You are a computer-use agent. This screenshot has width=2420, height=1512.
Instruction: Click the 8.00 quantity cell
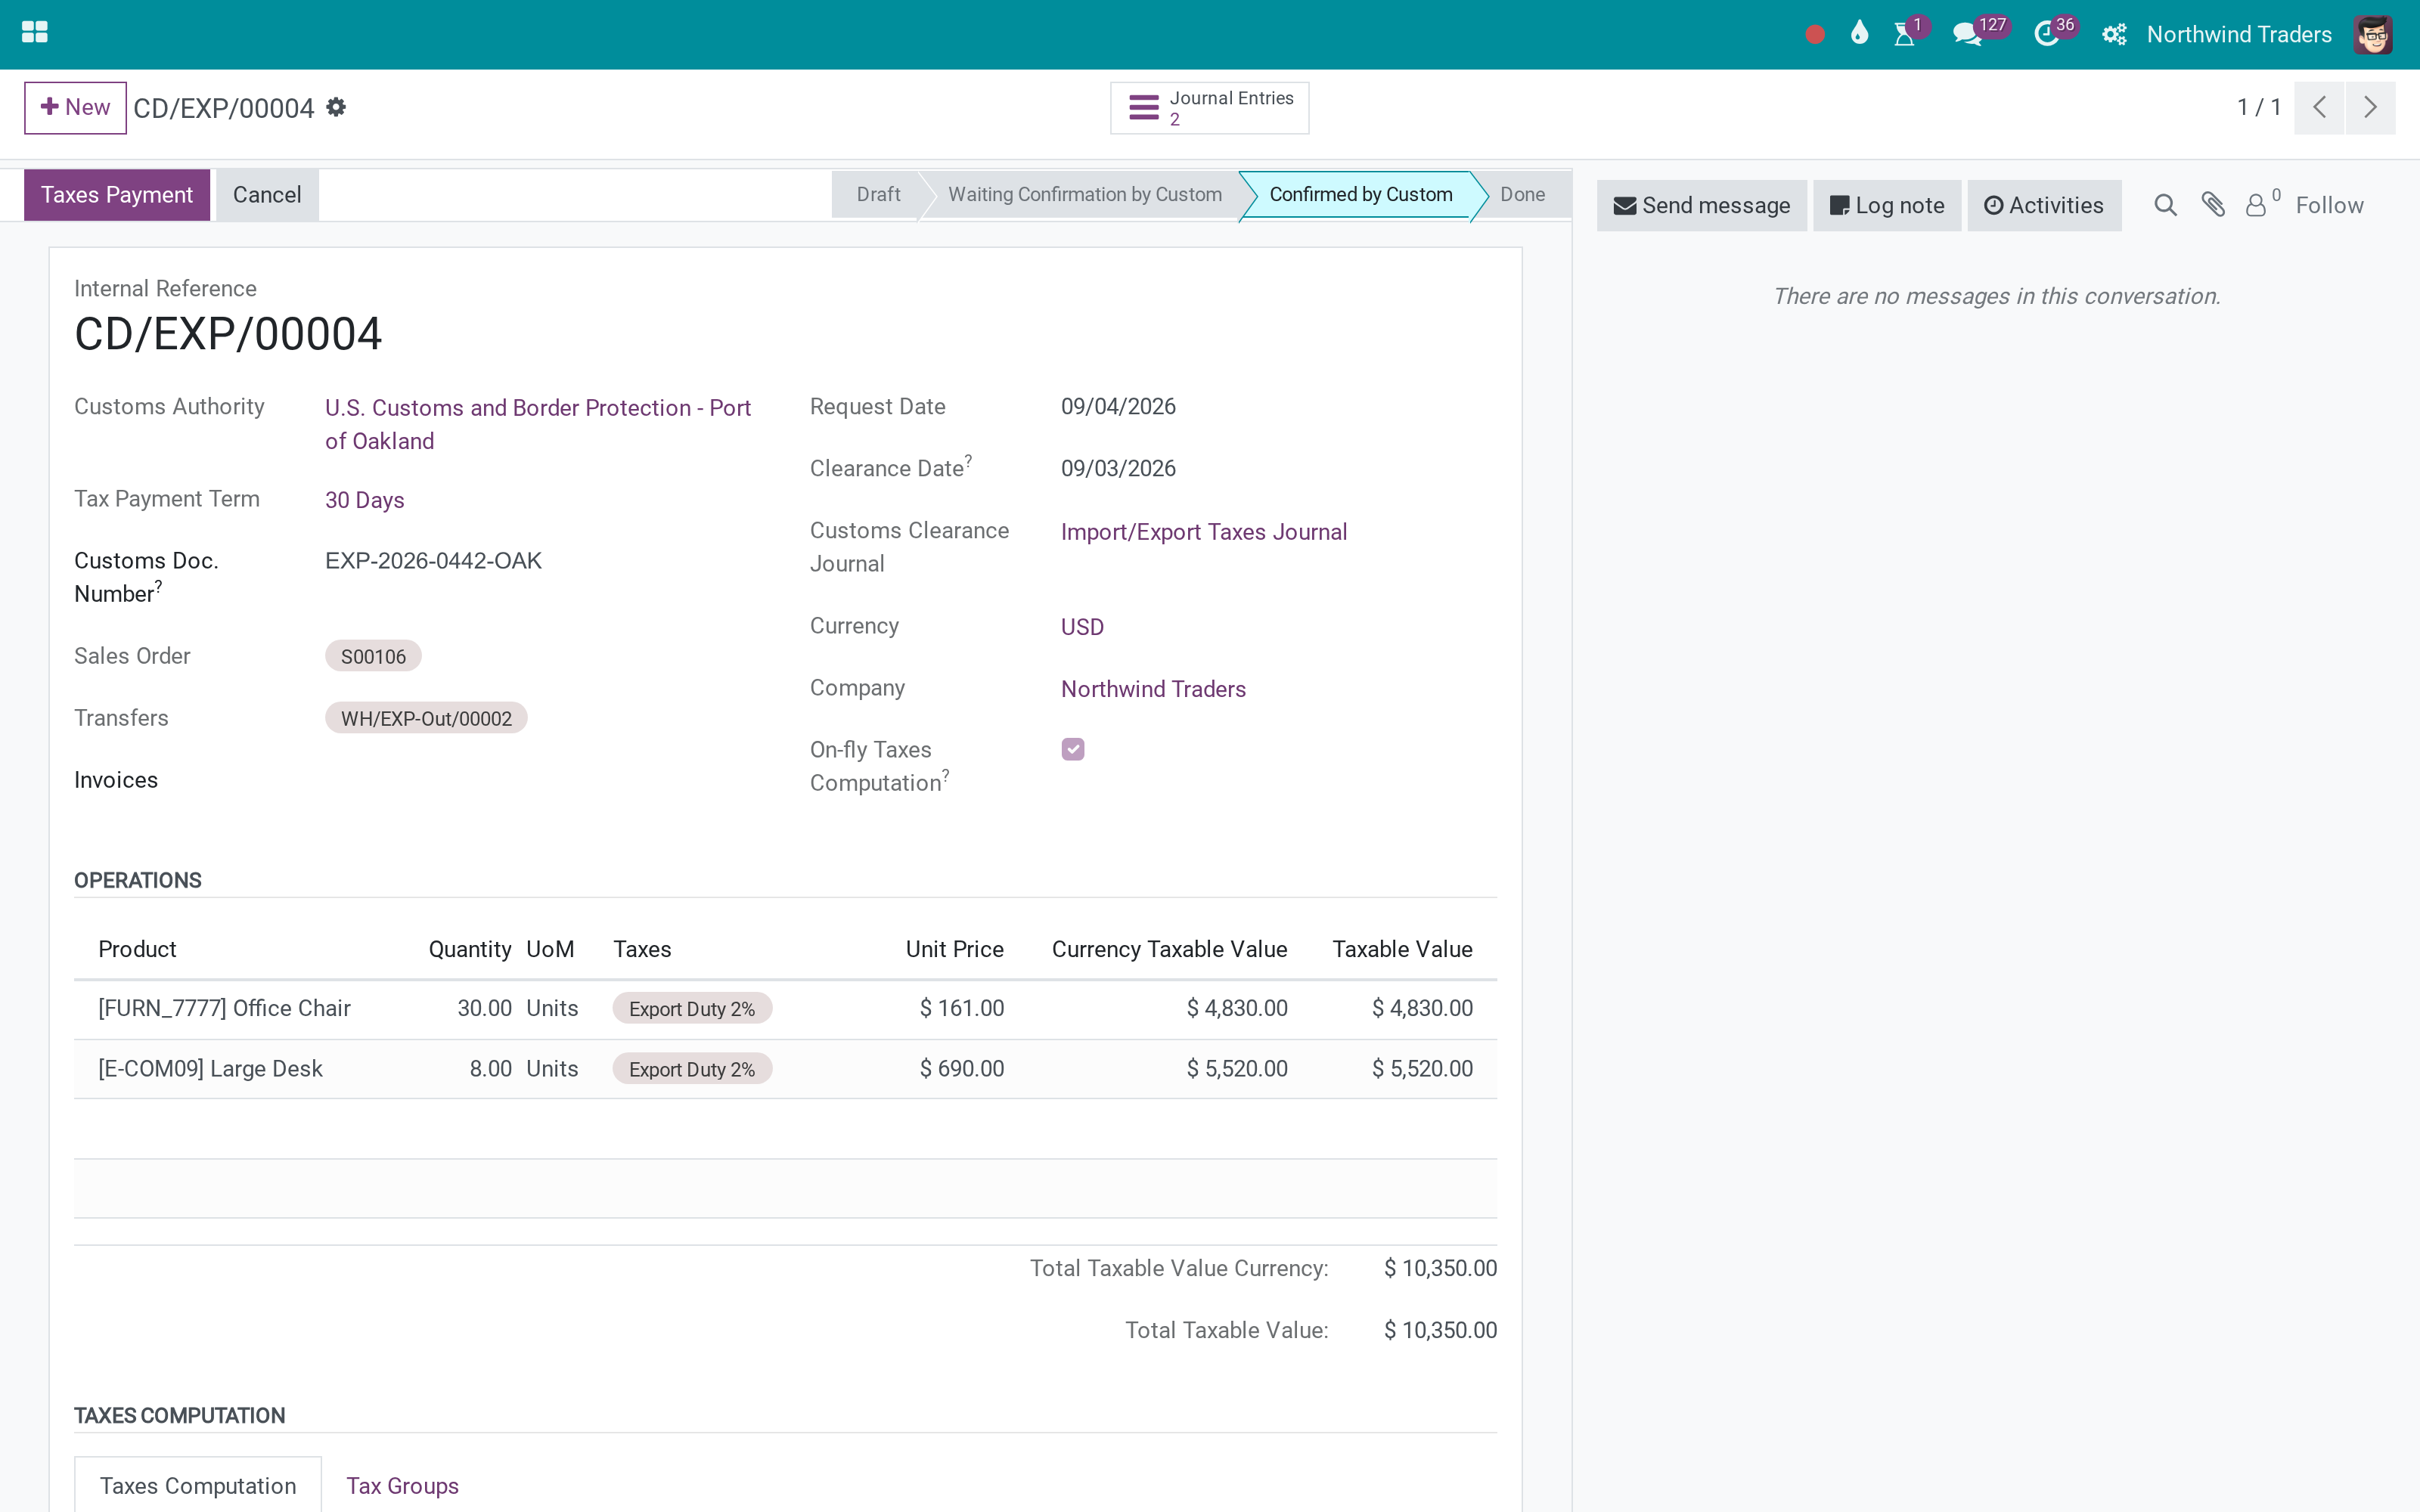click(490, 1068)
